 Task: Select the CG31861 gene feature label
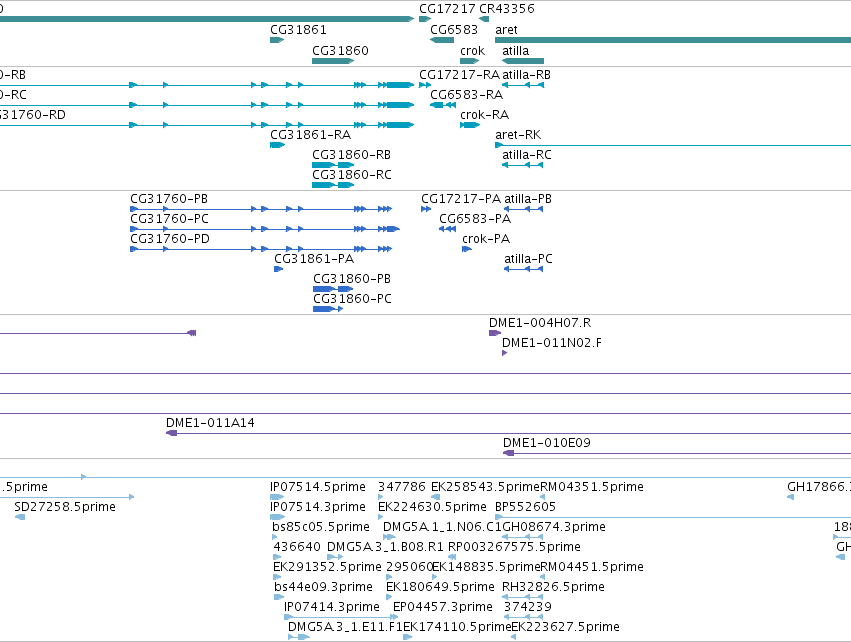pyautogui.click(x=298, y=30)
